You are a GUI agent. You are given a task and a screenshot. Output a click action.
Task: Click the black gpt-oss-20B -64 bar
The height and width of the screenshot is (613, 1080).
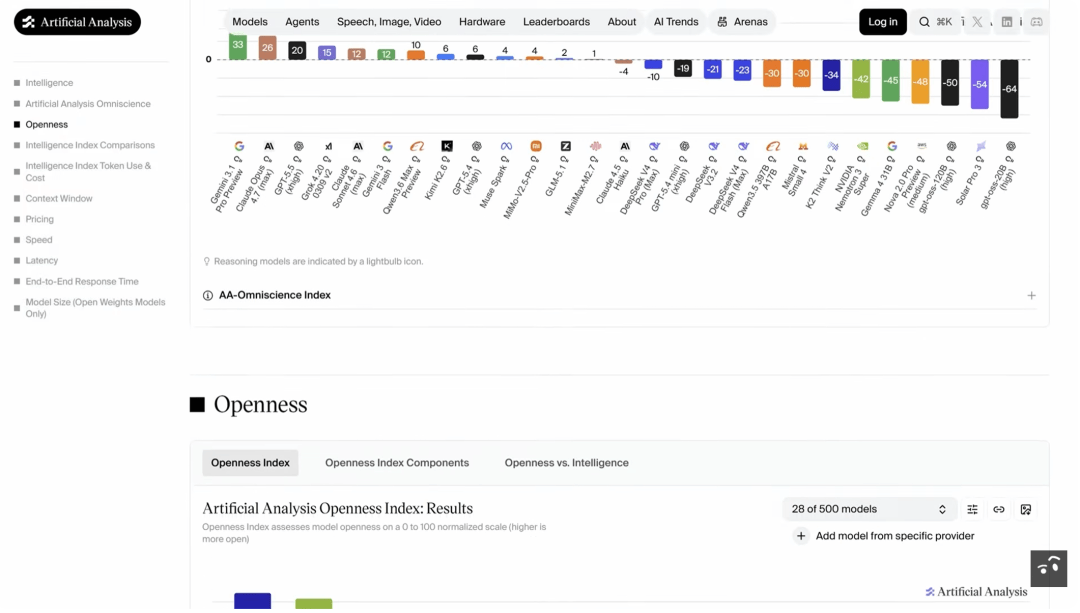tap(1009, 89)
